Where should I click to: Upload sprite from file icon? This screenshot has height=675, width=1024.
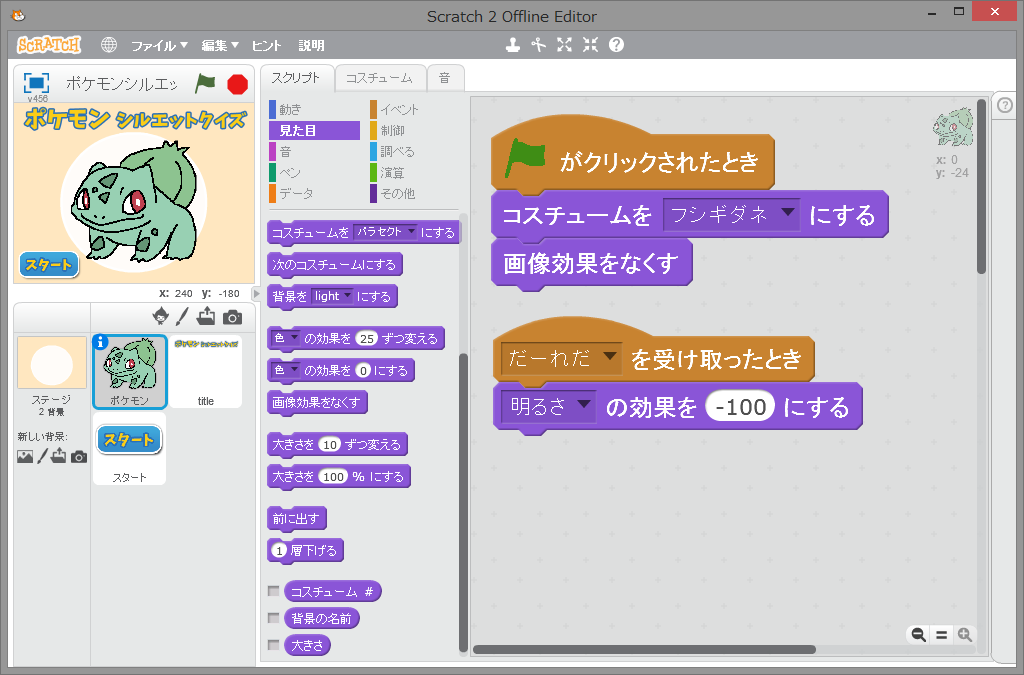pyautogui.click(x=206, y=317)
